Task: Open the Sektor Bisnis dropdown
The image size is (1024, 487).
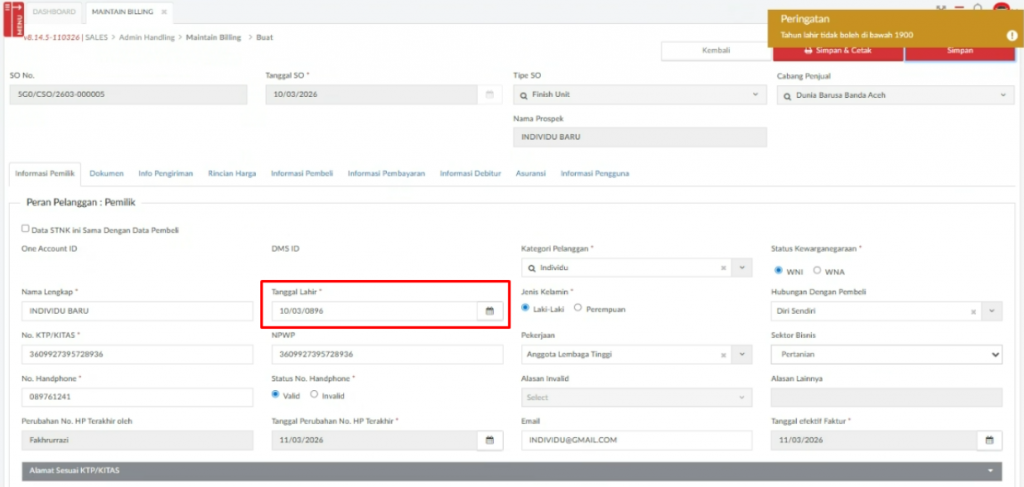Action: point(994,354)
